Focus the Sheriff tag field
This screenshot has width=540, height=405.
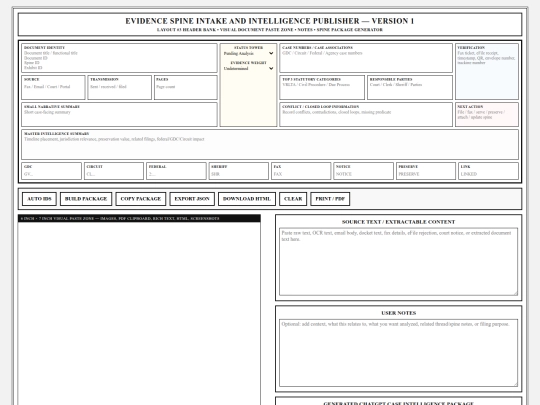(x=239, y=174)
